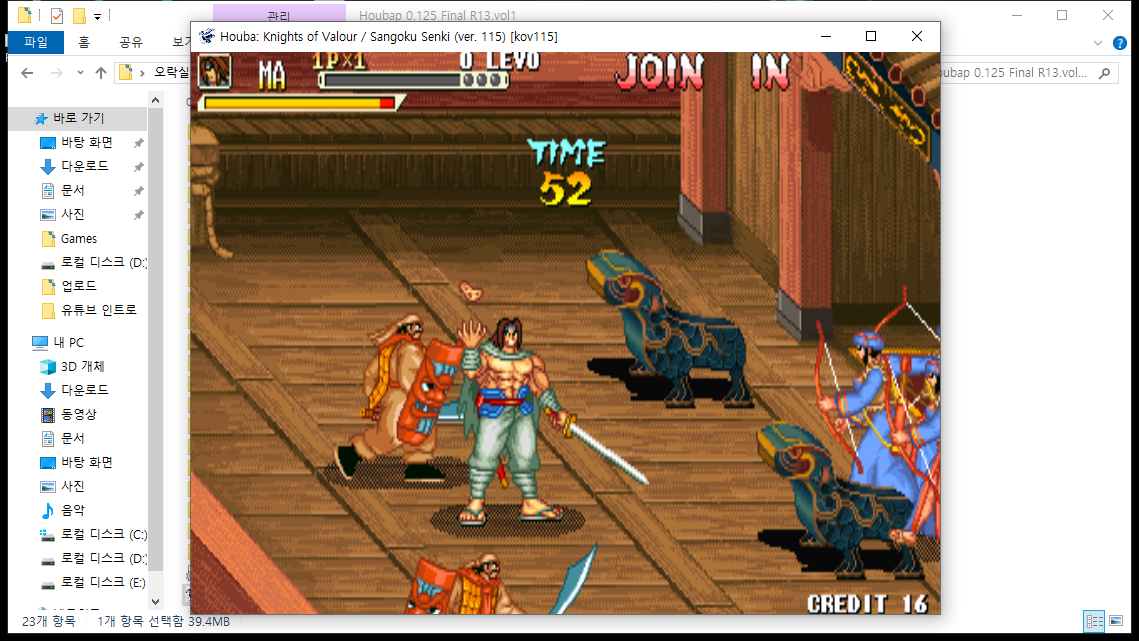This screenshot has height=641, width=1139.
Task: Click the properties checkmark icon in title bar
Action: click(57, 15)
